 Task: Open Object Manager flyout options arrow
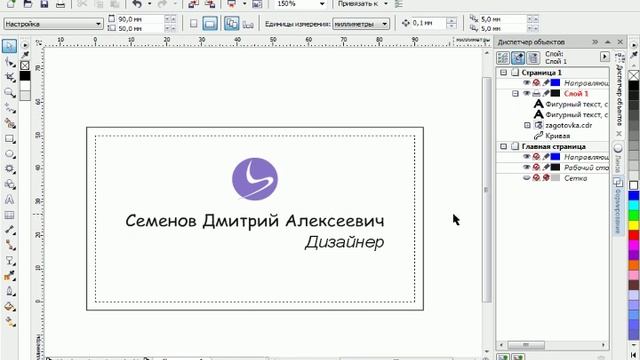pos(604,57)
